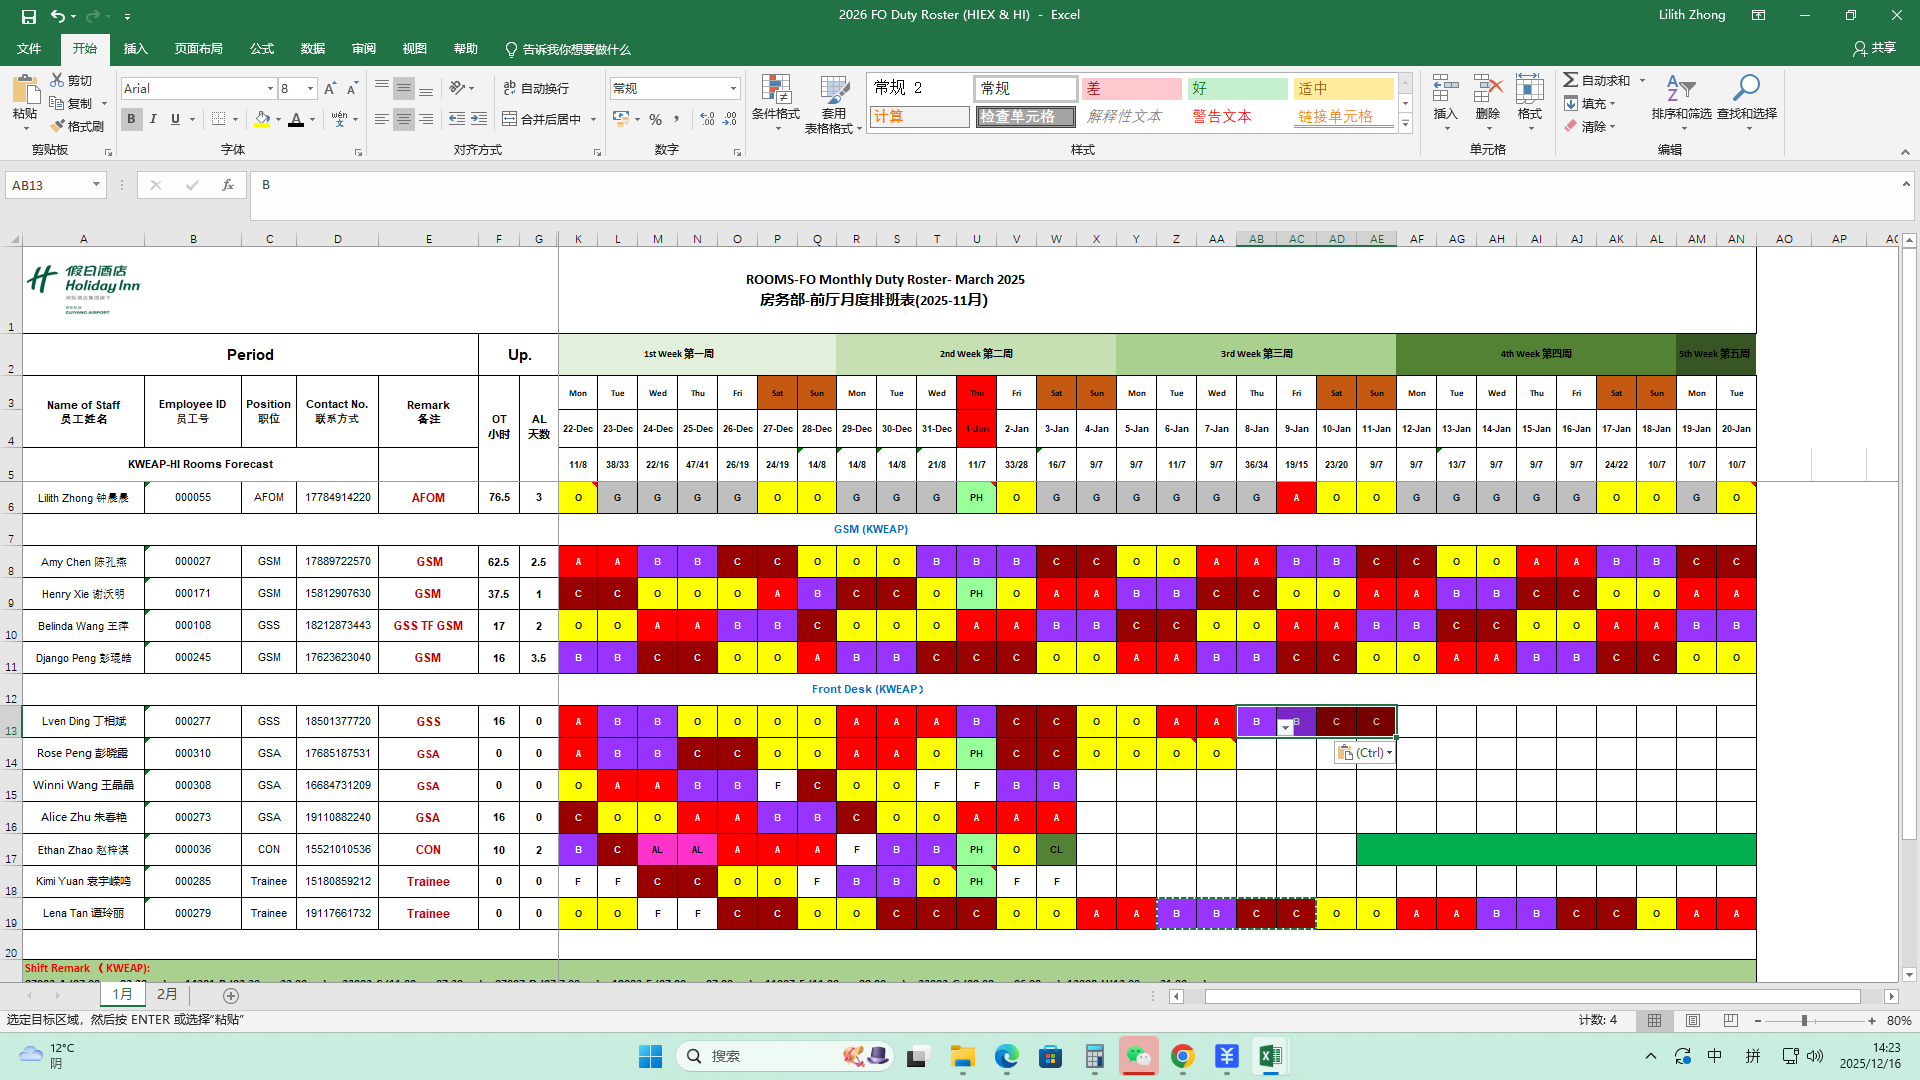Apply the 好 (Good) cell style
This screenshot has height=1080, width=1920.
pyautogui.click(x=1237, y=88)
